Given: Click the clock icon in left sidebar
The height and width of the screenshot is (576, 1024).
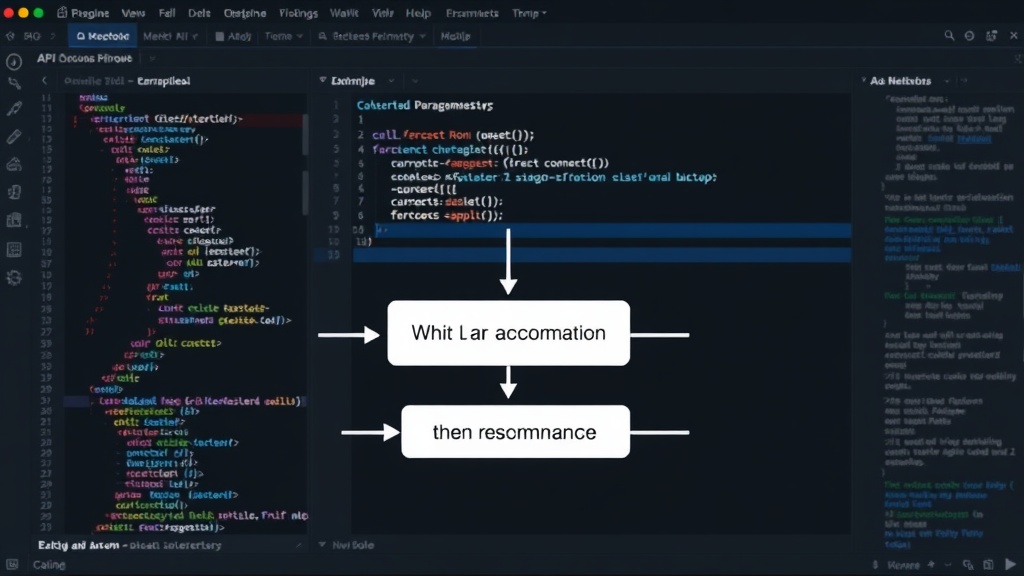Looking at the screenshot, I should click(x=14, y=62).
